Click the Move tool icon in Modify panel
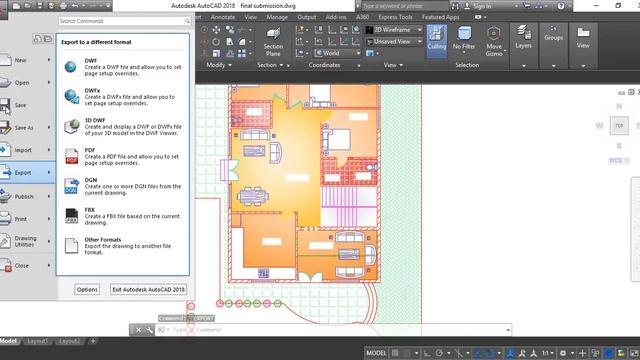 (x=216, y=29)
